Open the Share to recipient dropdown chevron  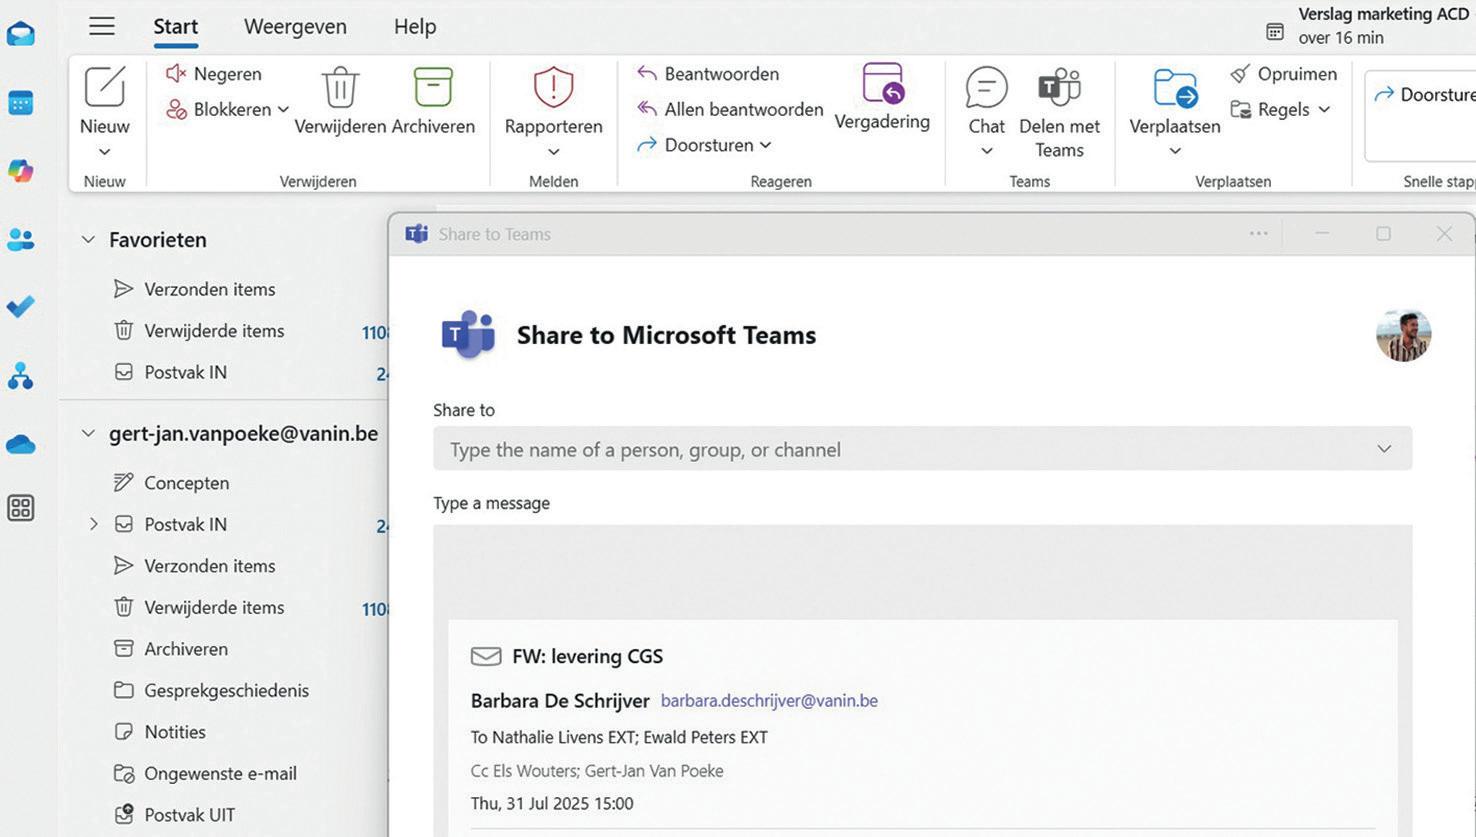coord(1384,449)
